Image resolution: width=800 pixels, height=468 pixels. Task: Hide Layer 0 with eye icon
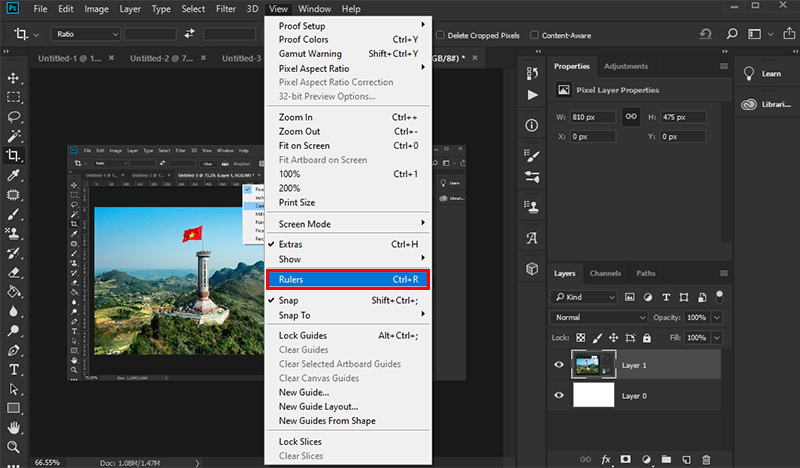559,396
